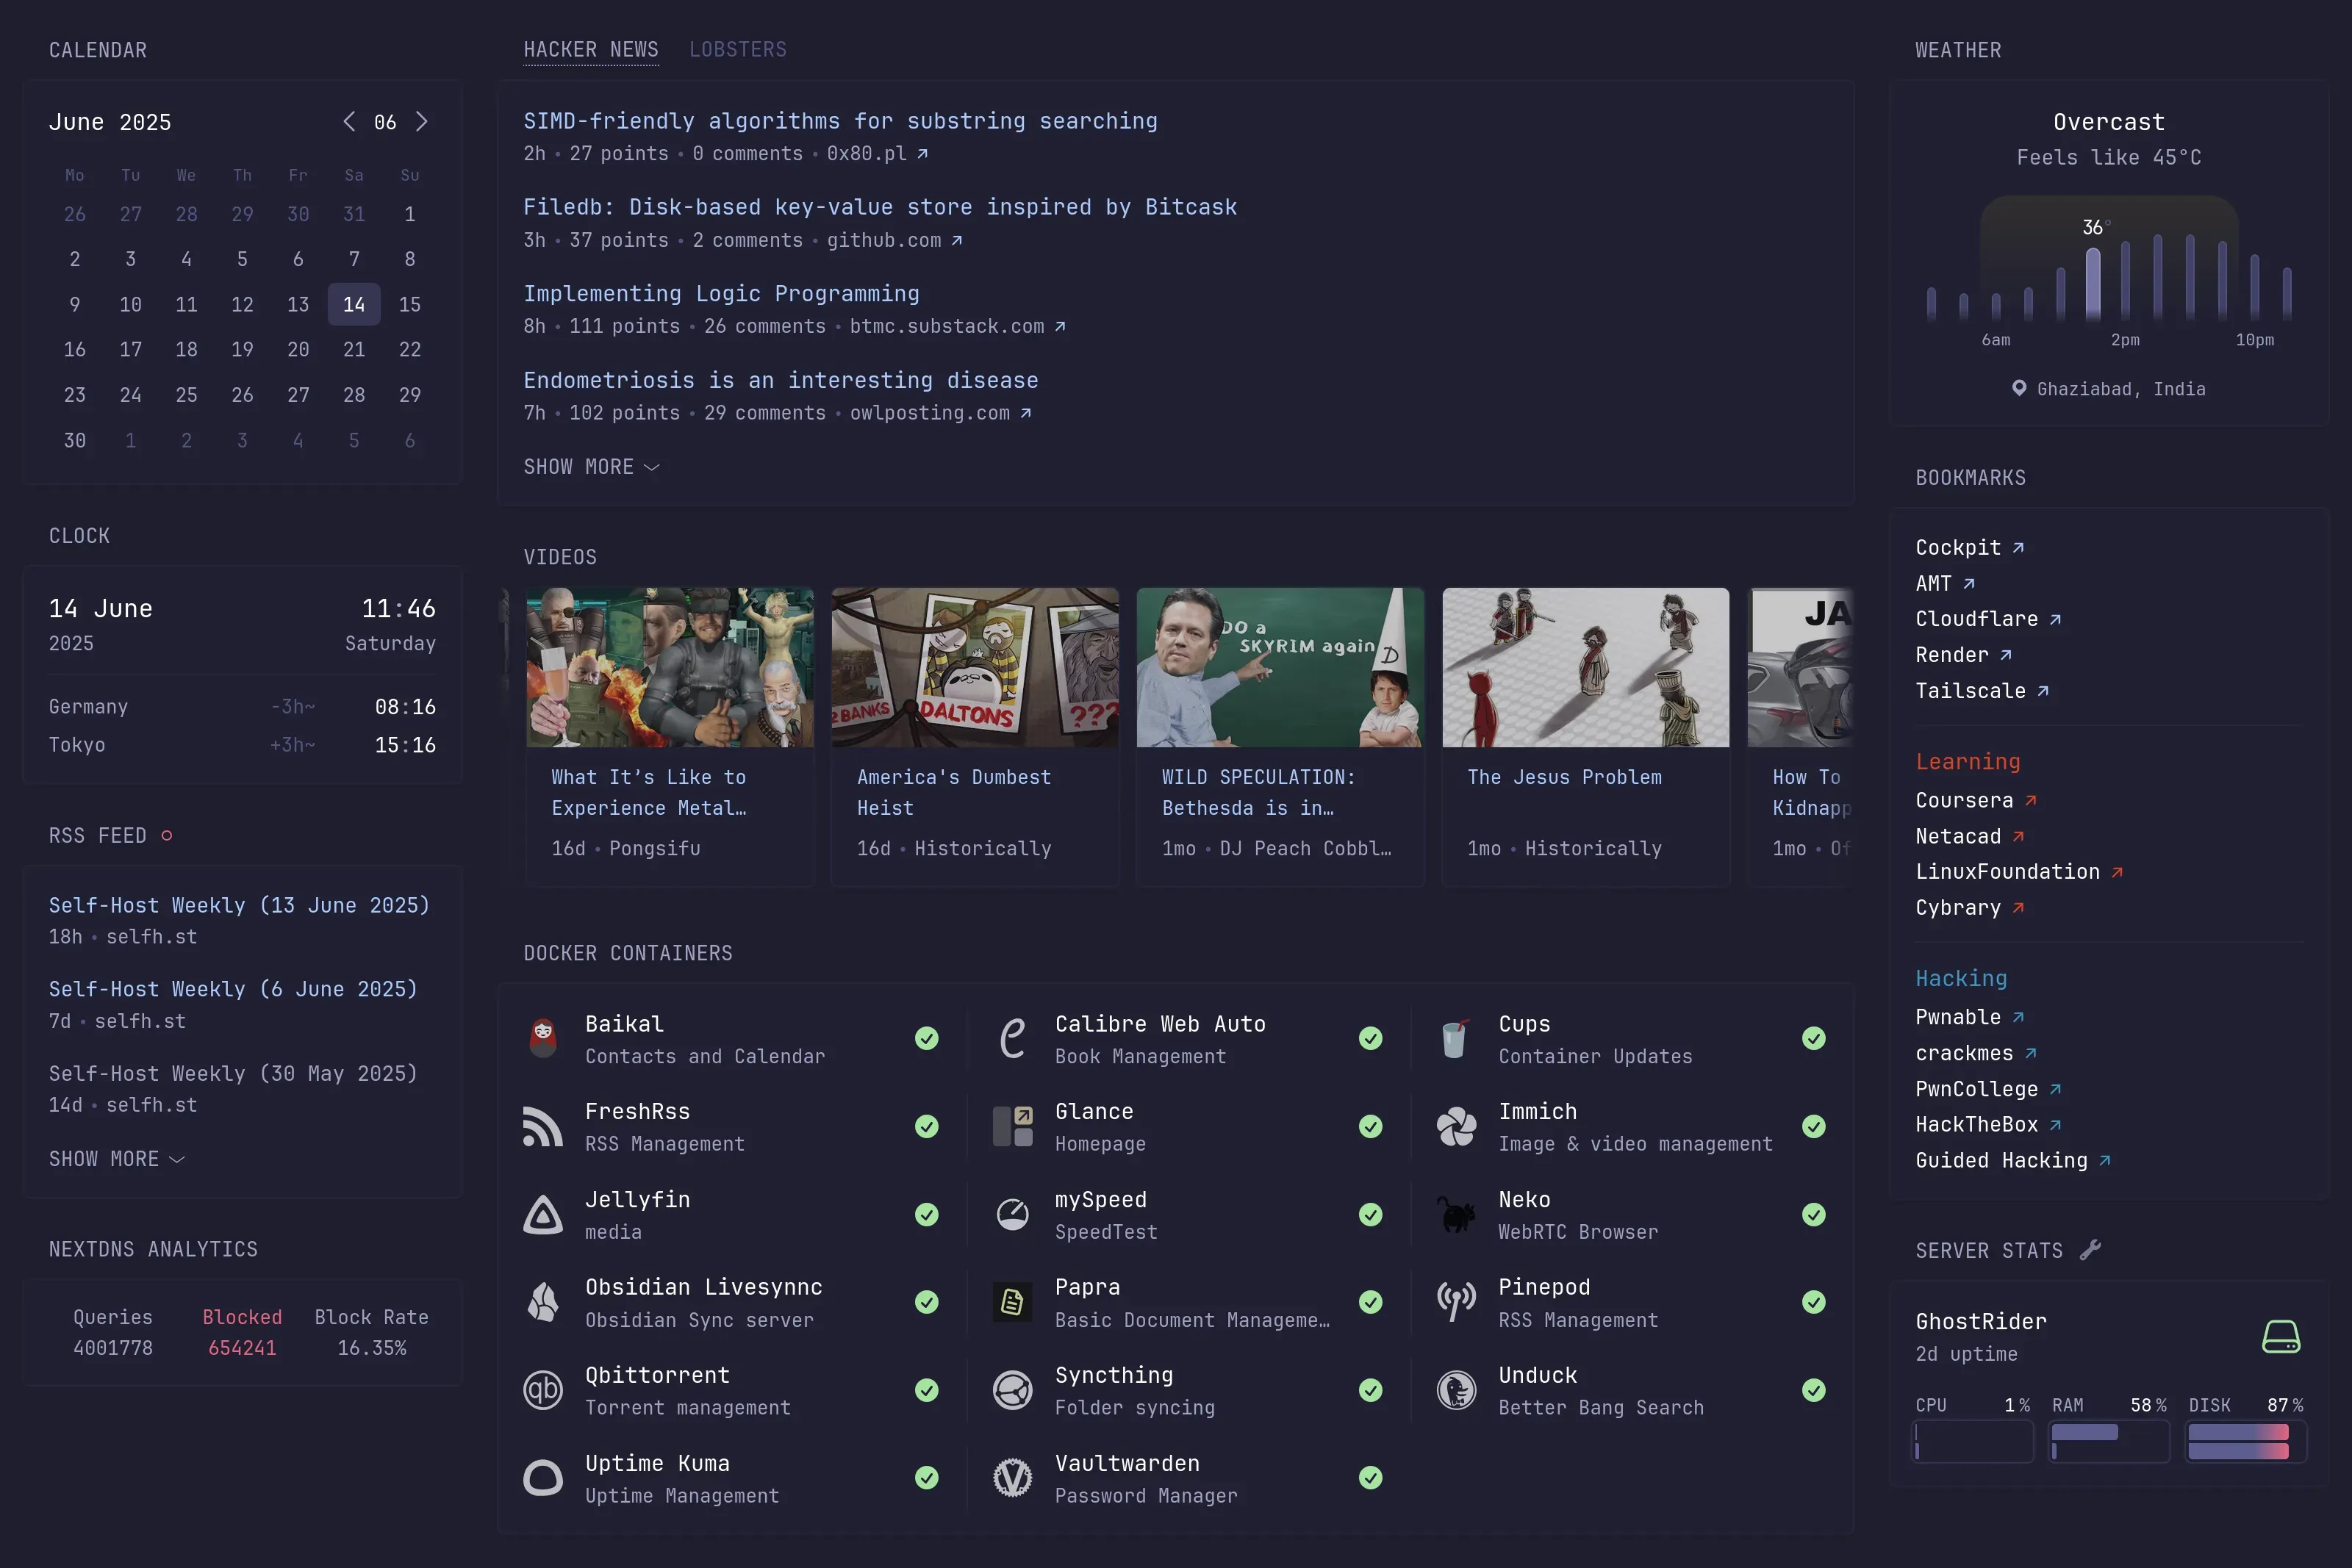Image resolution: width=2352 pixels, height=1568 pixels.
Task: Switch to the Lobsters tab
Action: pos(738,50)
